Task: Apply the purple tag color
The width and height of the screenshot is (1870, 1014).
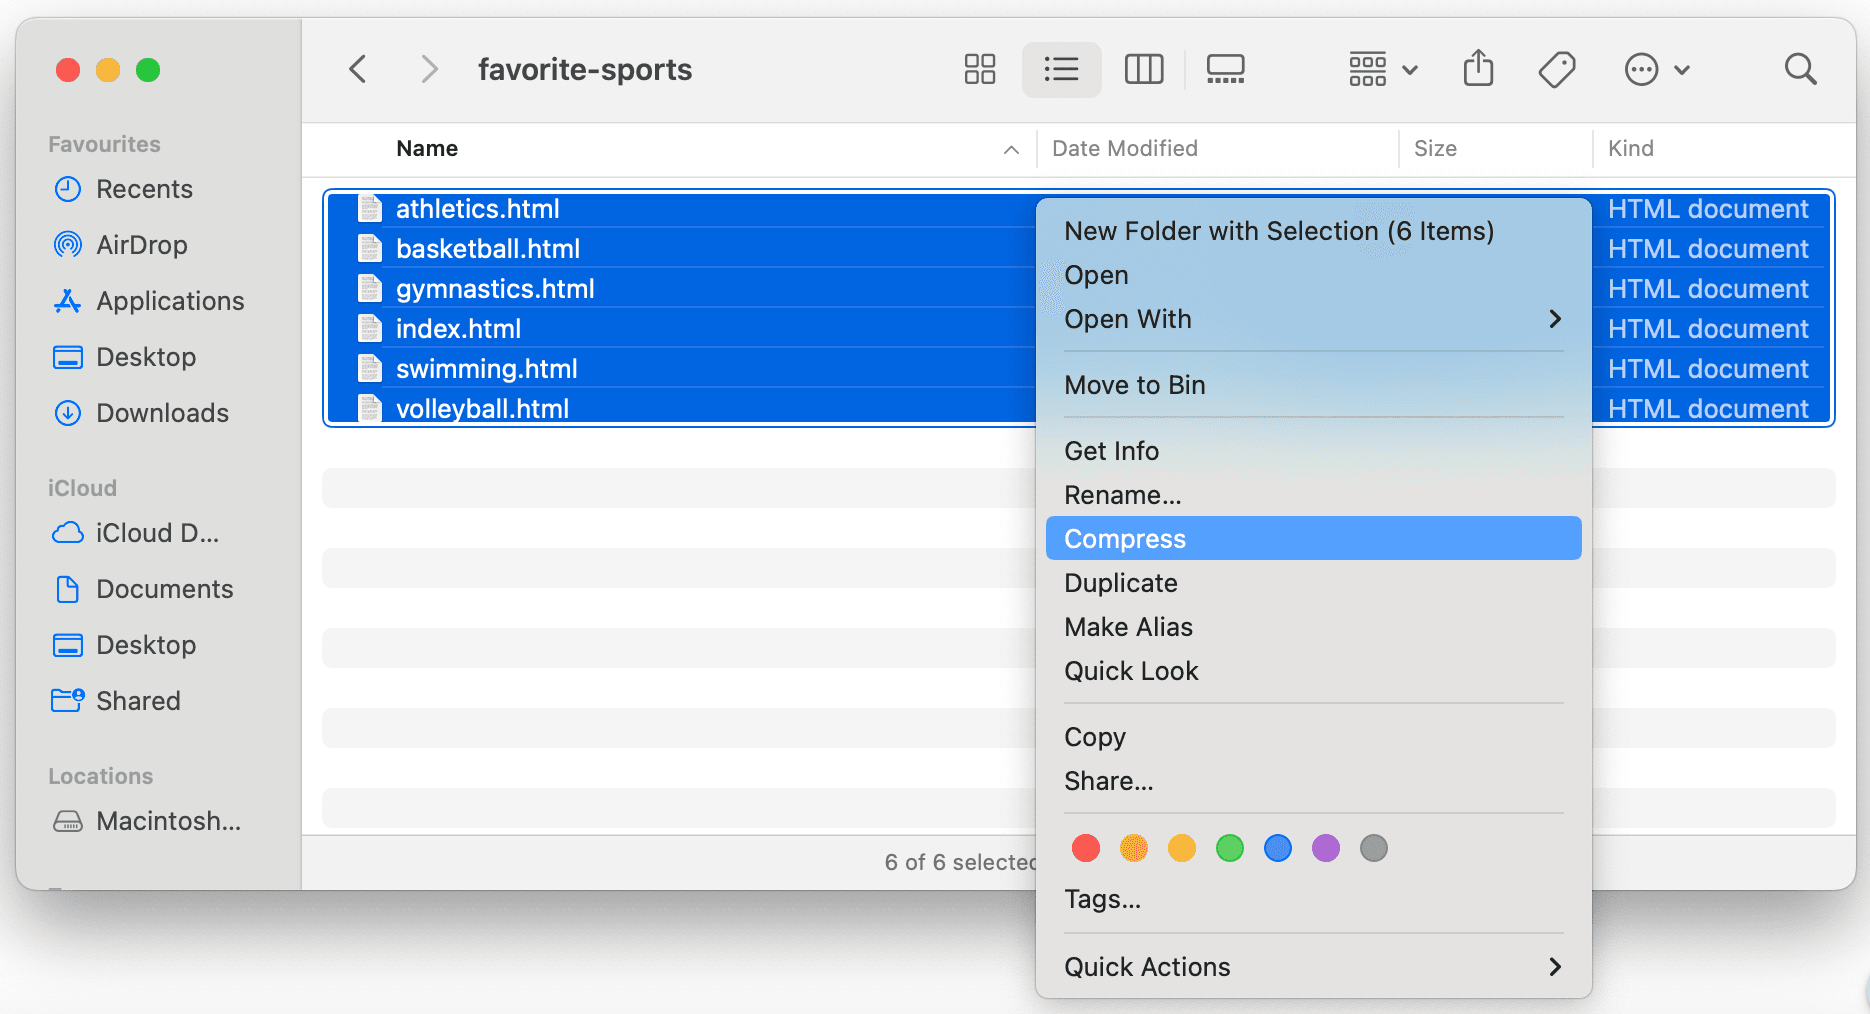Action: coord(1326,848)
